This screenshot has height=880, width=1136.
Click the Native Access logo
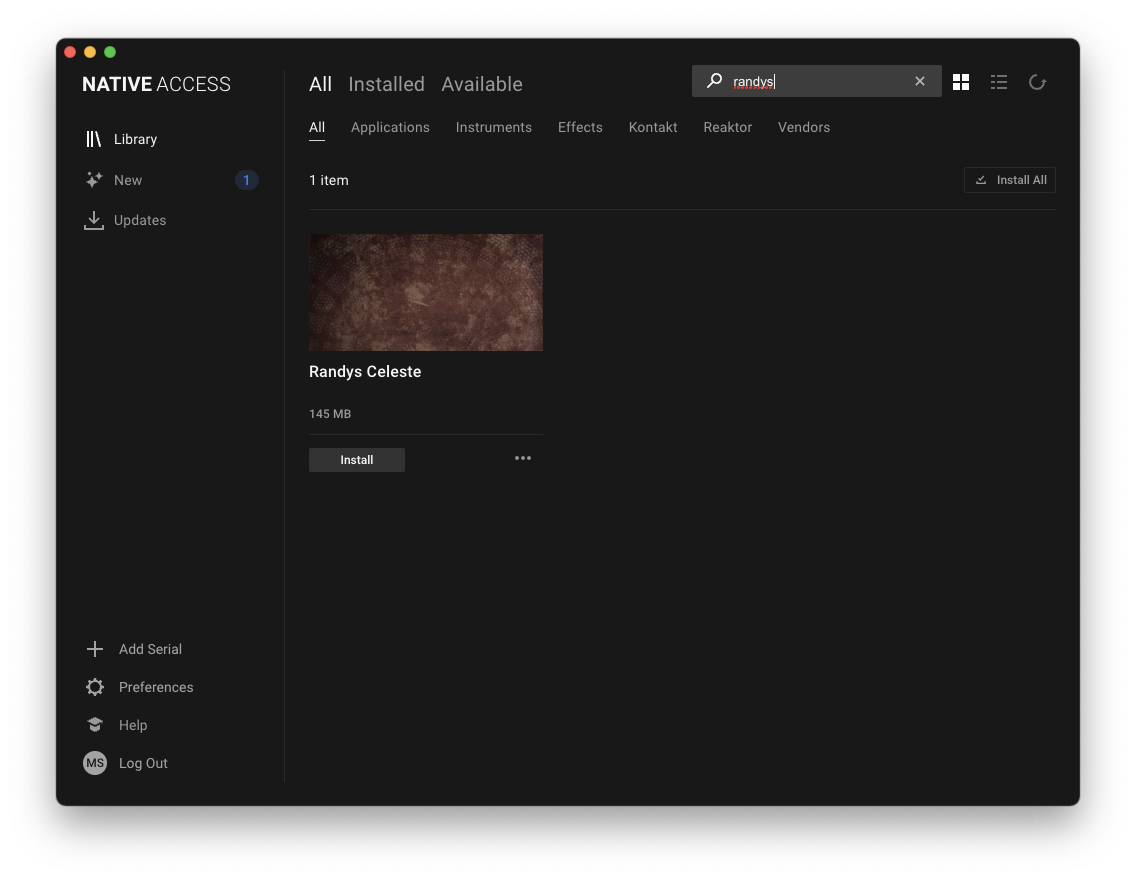pos(156,84)
